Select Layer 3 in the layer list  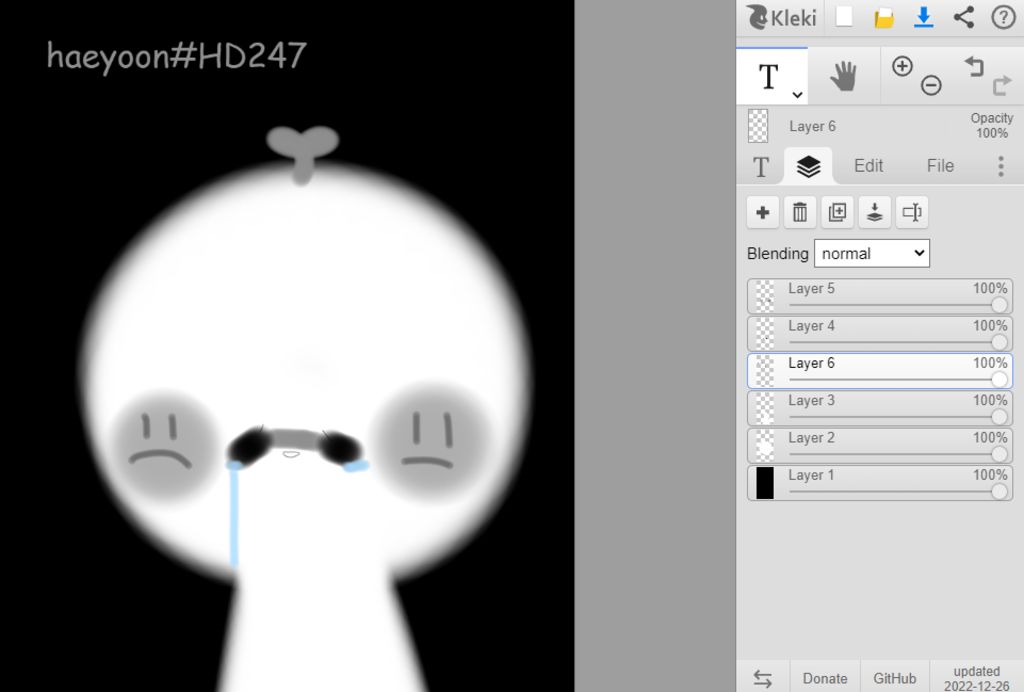880,408
